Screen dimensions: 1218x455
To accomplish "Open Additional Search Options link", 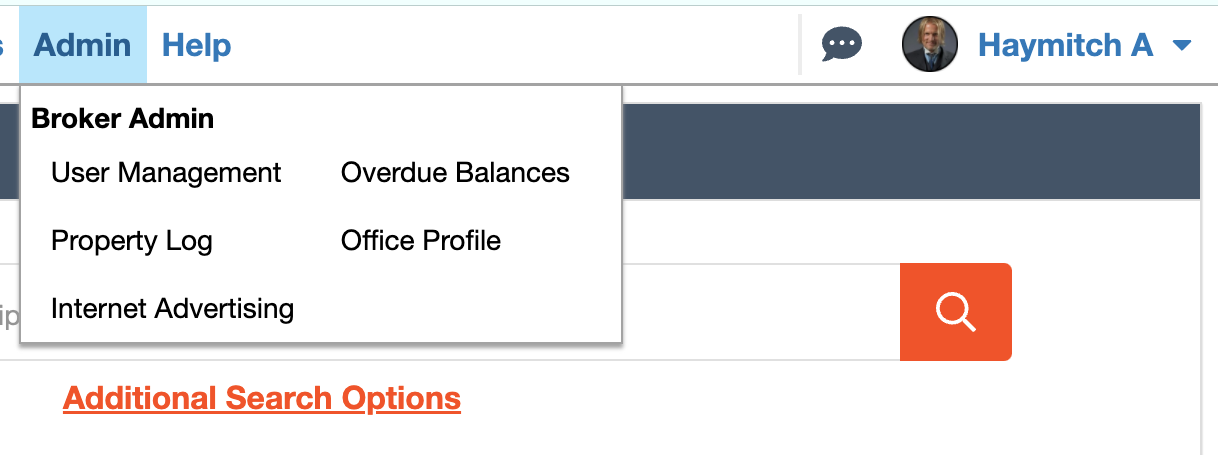I will click(261, 398).
